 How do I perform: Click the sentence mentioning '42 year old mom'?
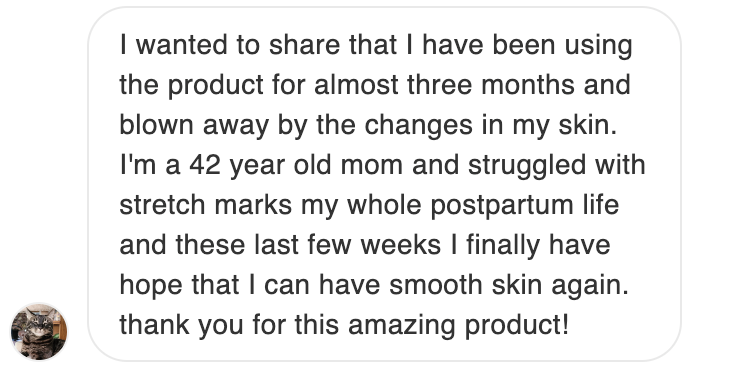382,166
